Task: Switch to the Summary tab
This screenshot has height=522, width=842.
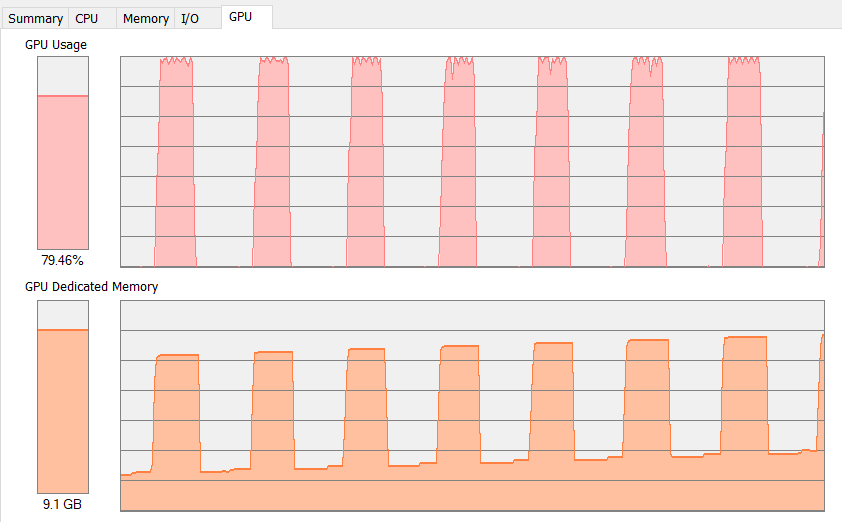Action: click(x=35, y=19)
